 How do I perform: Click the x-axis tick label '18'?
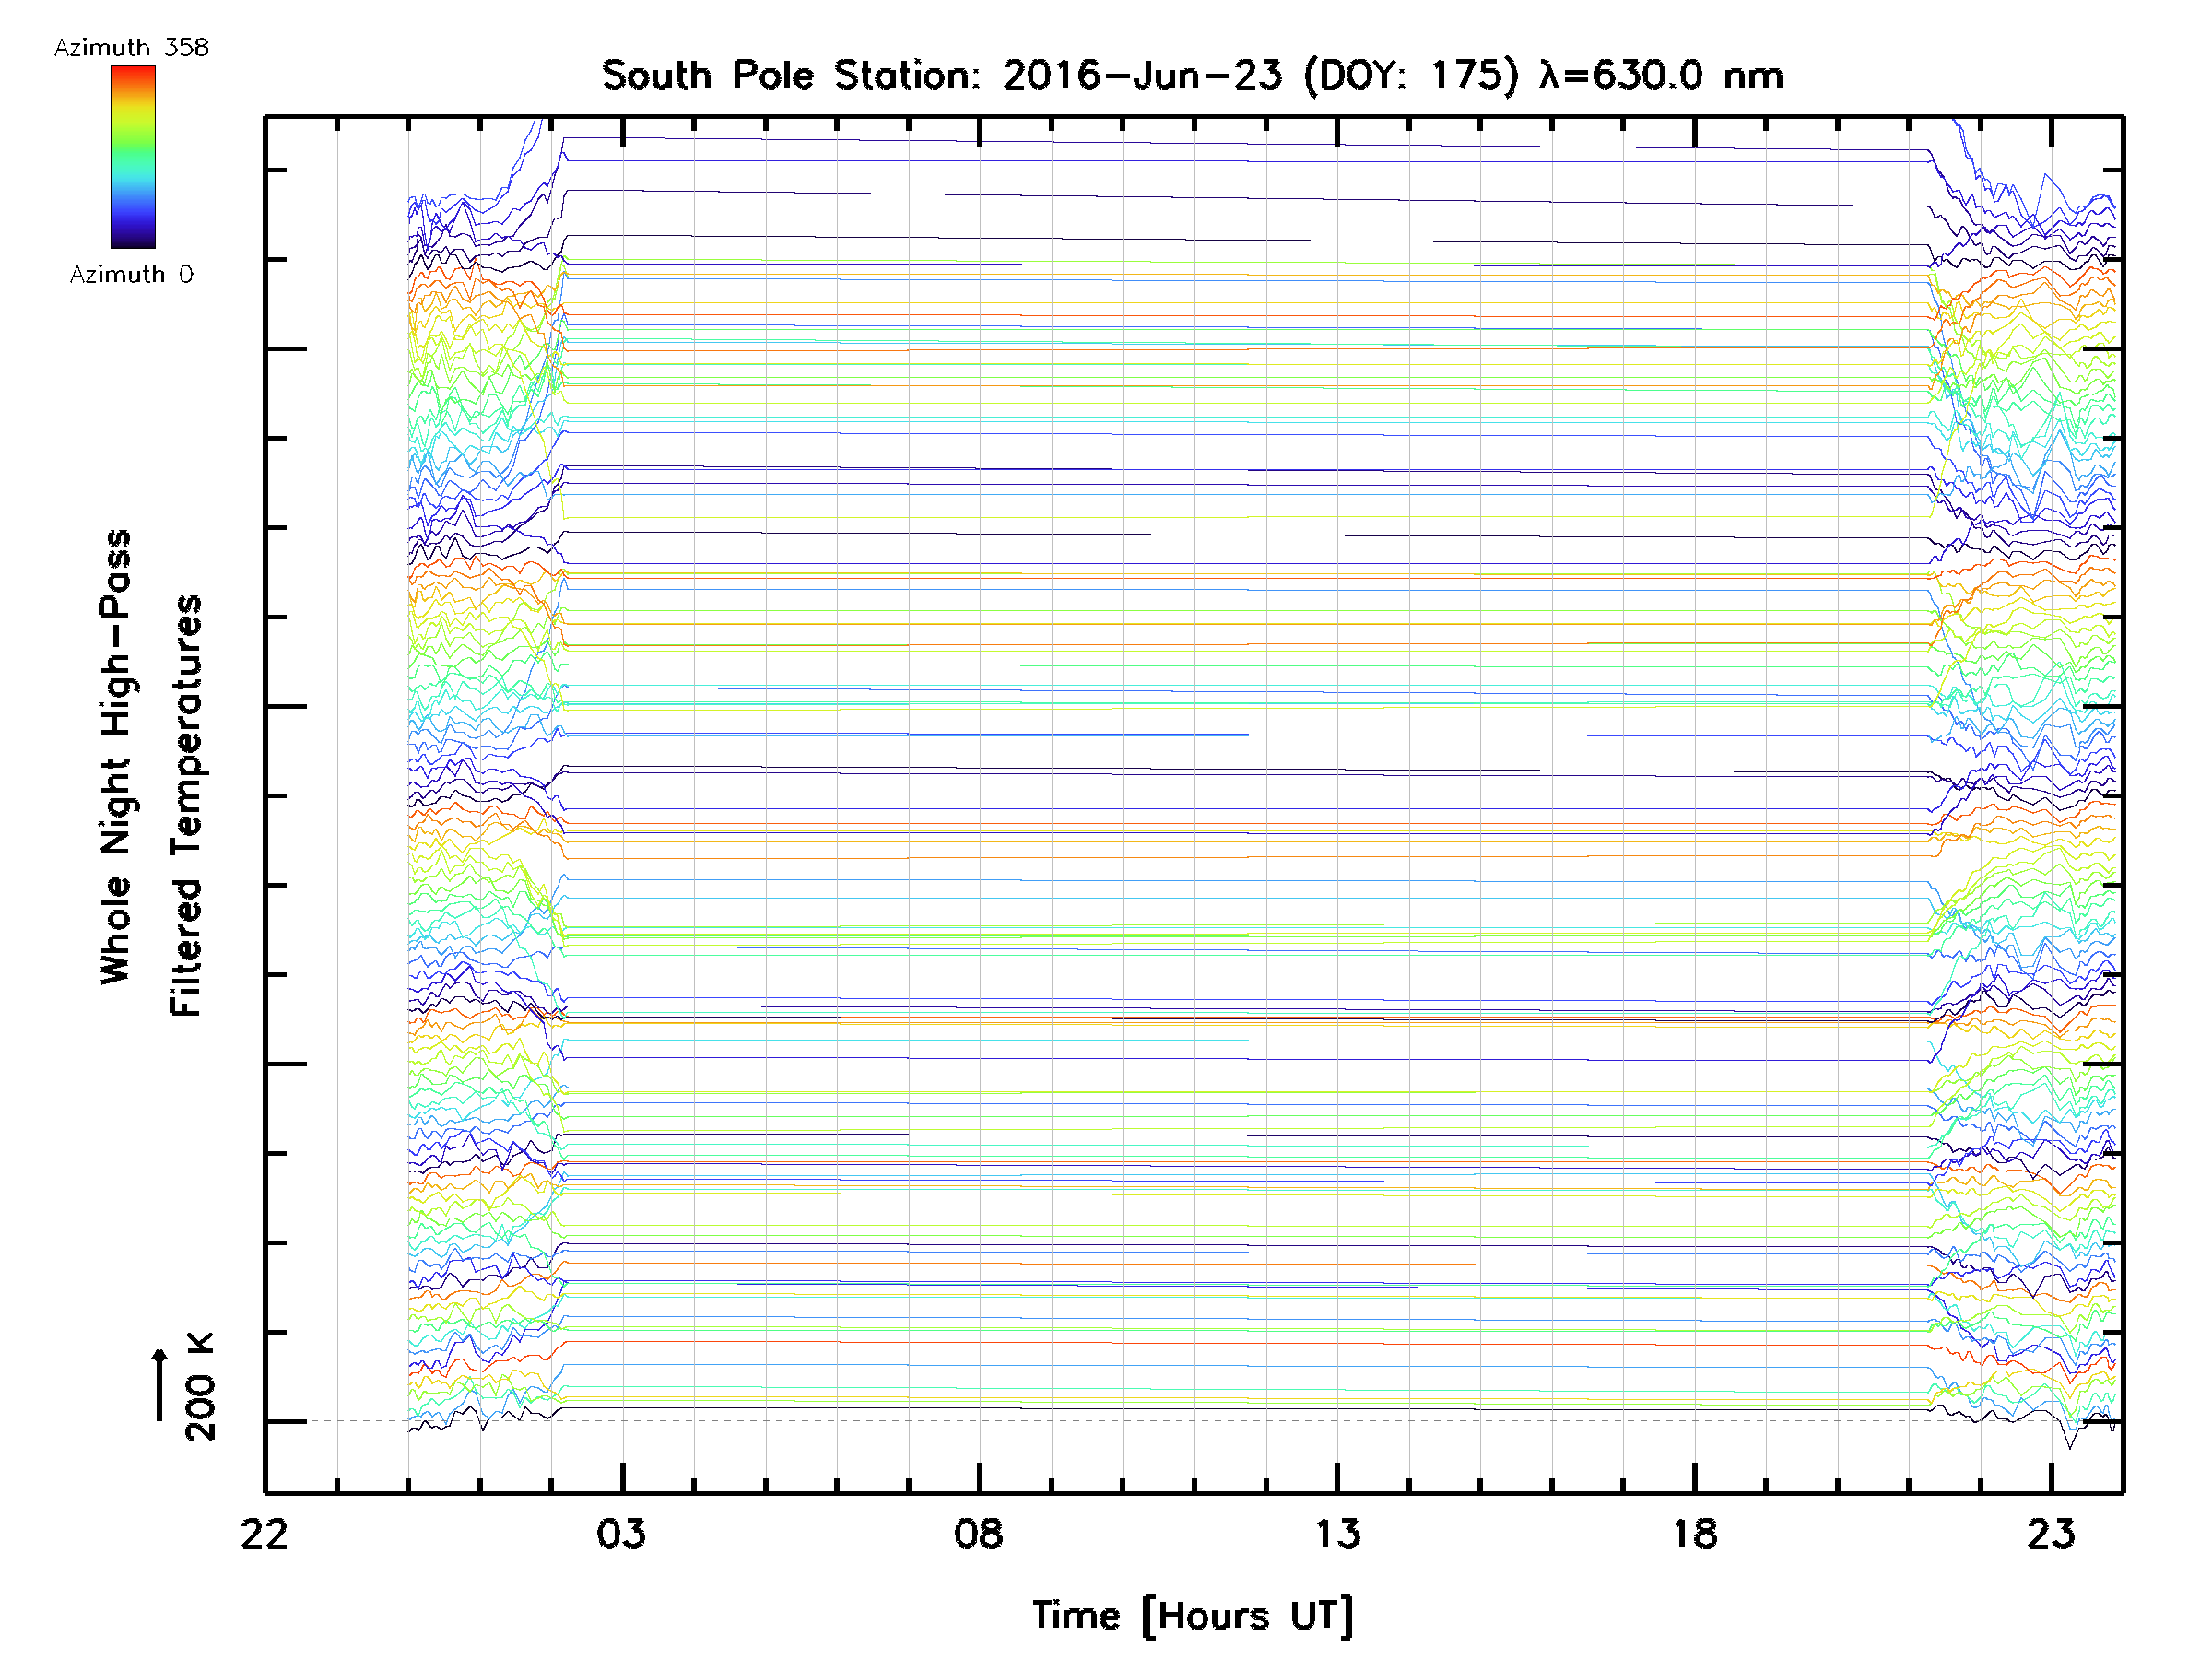click(x=1694, y=1534)
